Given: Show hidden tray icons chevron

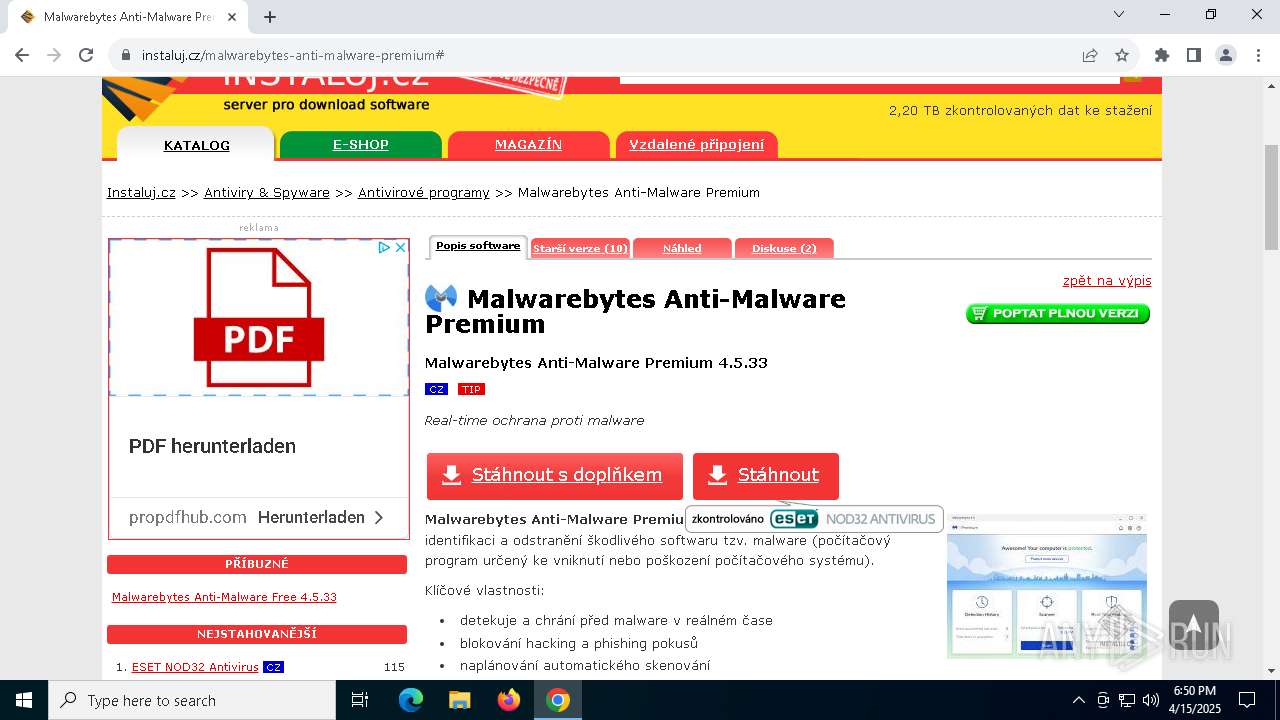Looking at the screenshot, I should coord(1078,700).
